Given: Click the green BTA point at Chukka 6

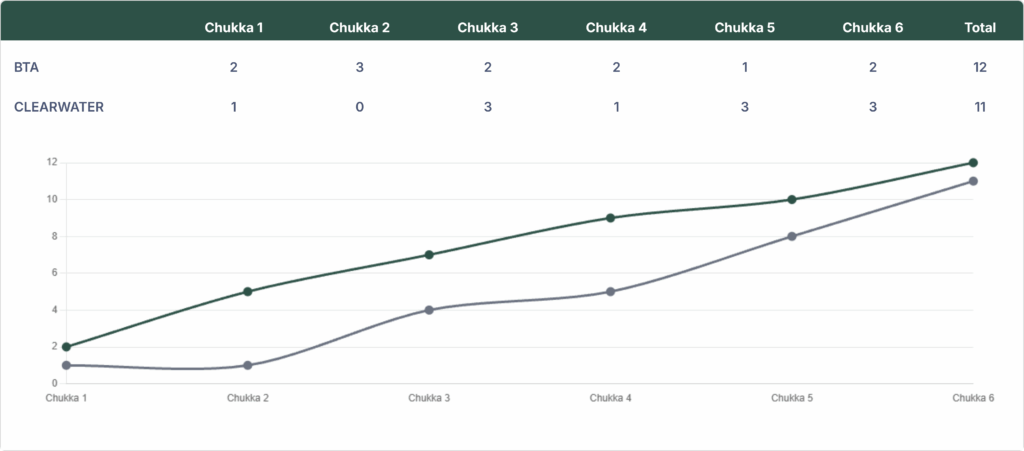Looking at the screenshot, I should [x=973, y=163].
